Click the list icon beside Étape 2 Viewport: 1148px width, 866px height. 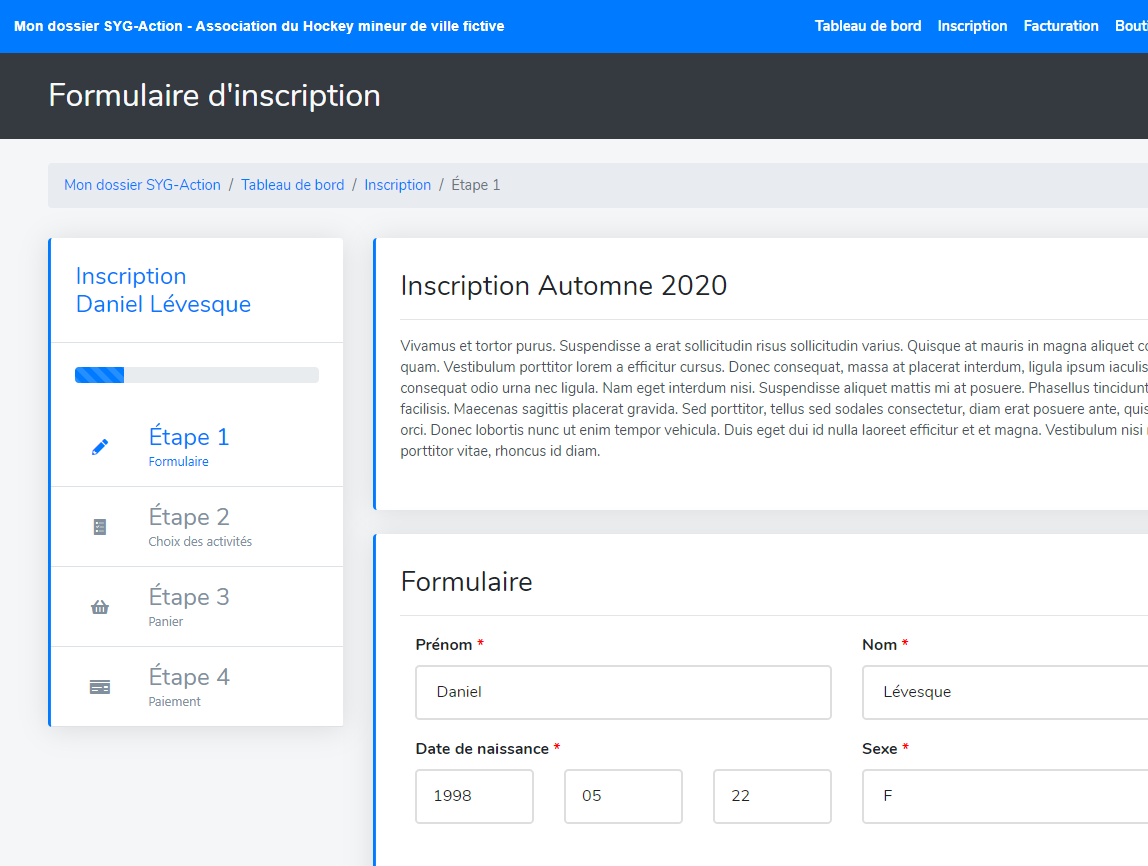click(x=100, y=527)
